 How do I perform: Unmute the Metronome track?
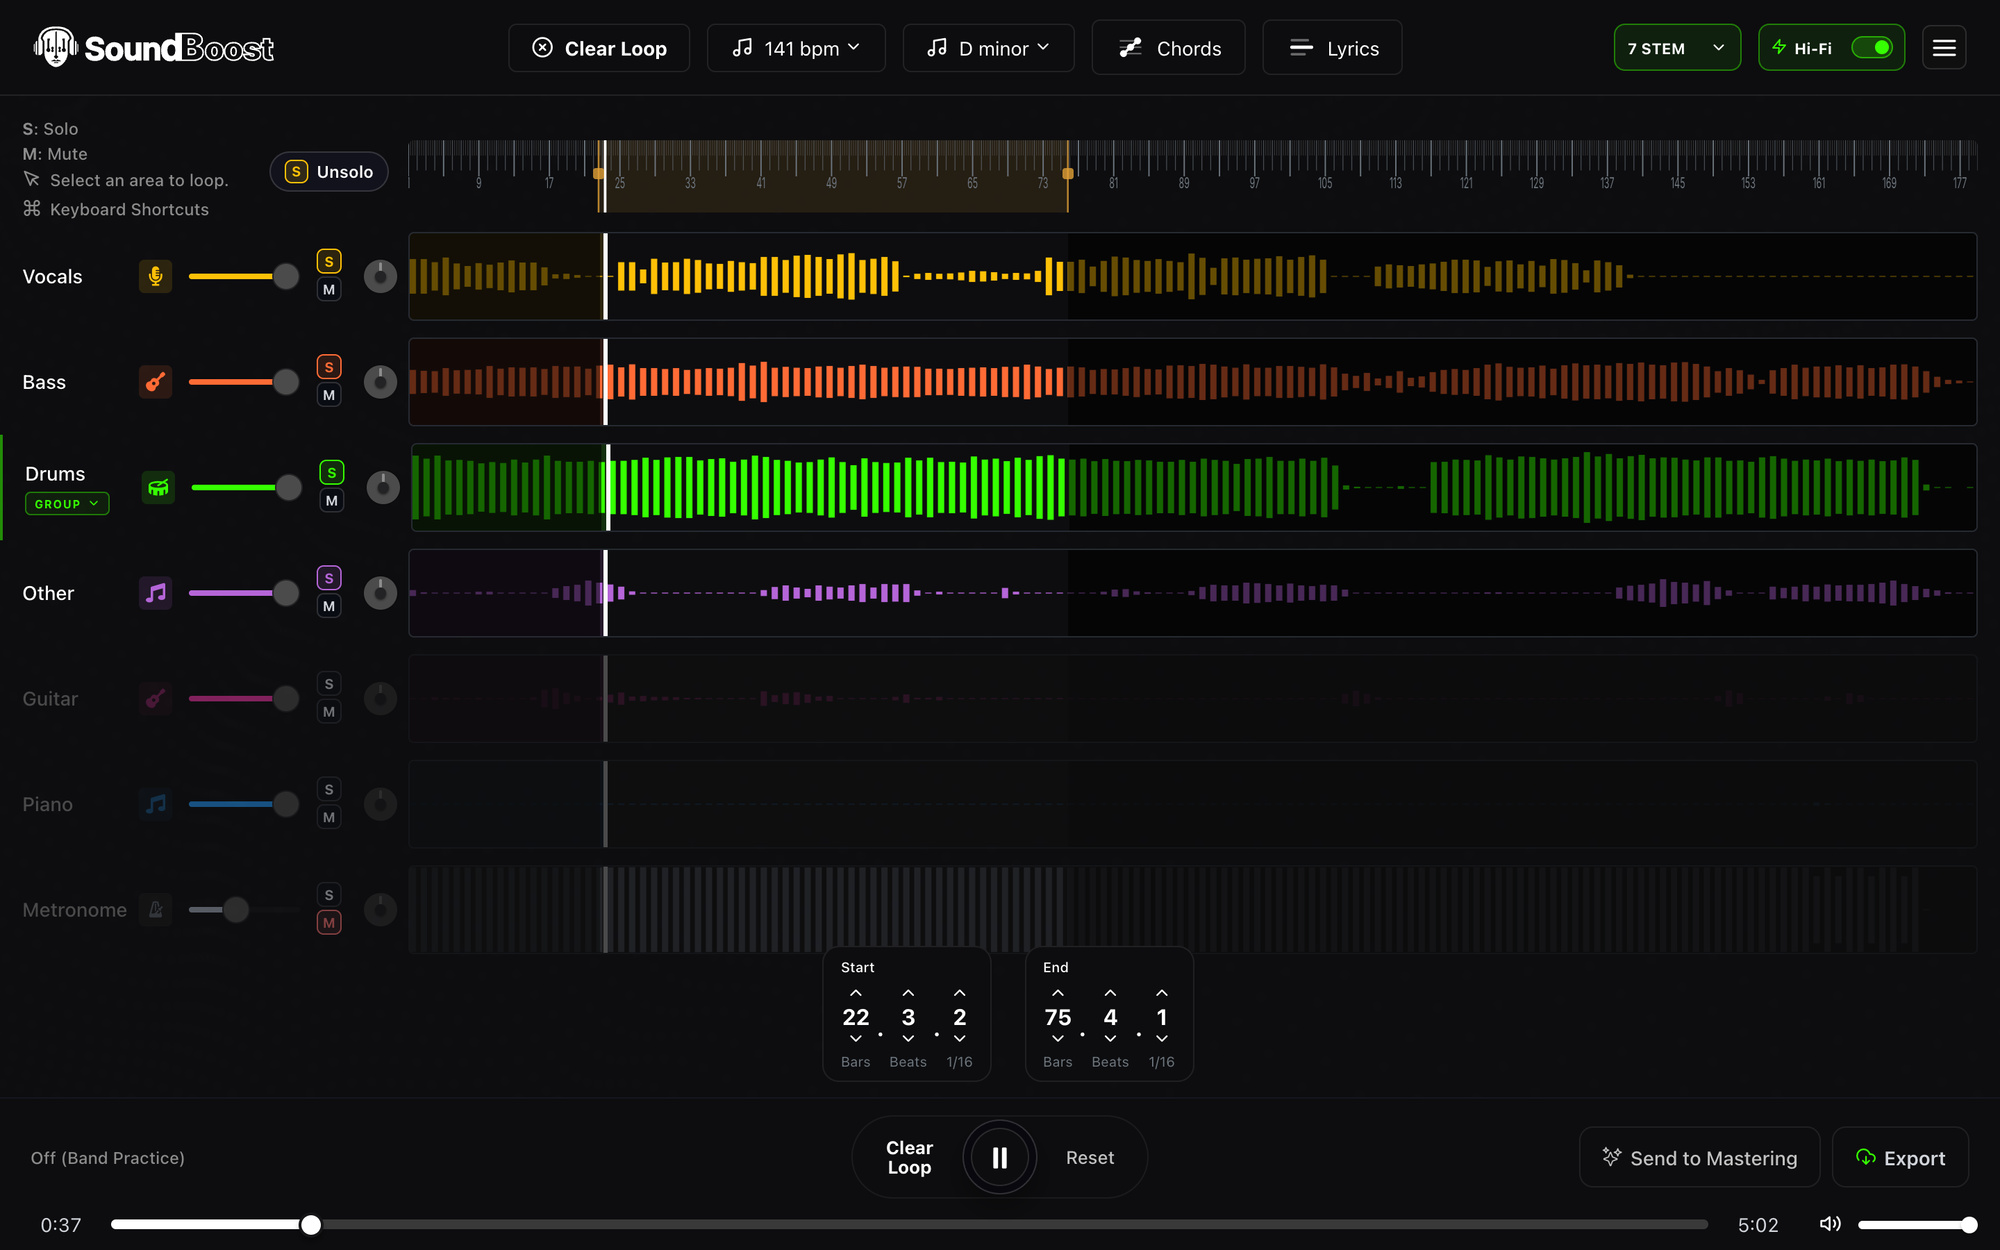pos(329,923)
